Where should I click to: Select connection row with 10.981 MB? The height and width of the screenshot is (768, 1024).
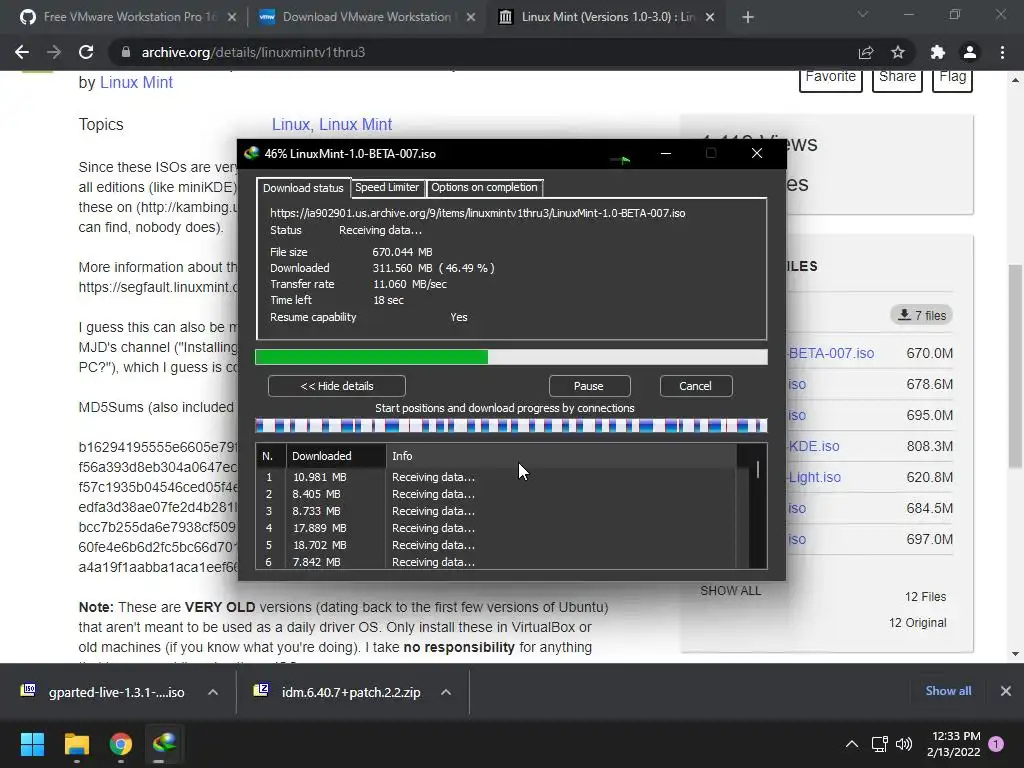click(x=496, y=477)
